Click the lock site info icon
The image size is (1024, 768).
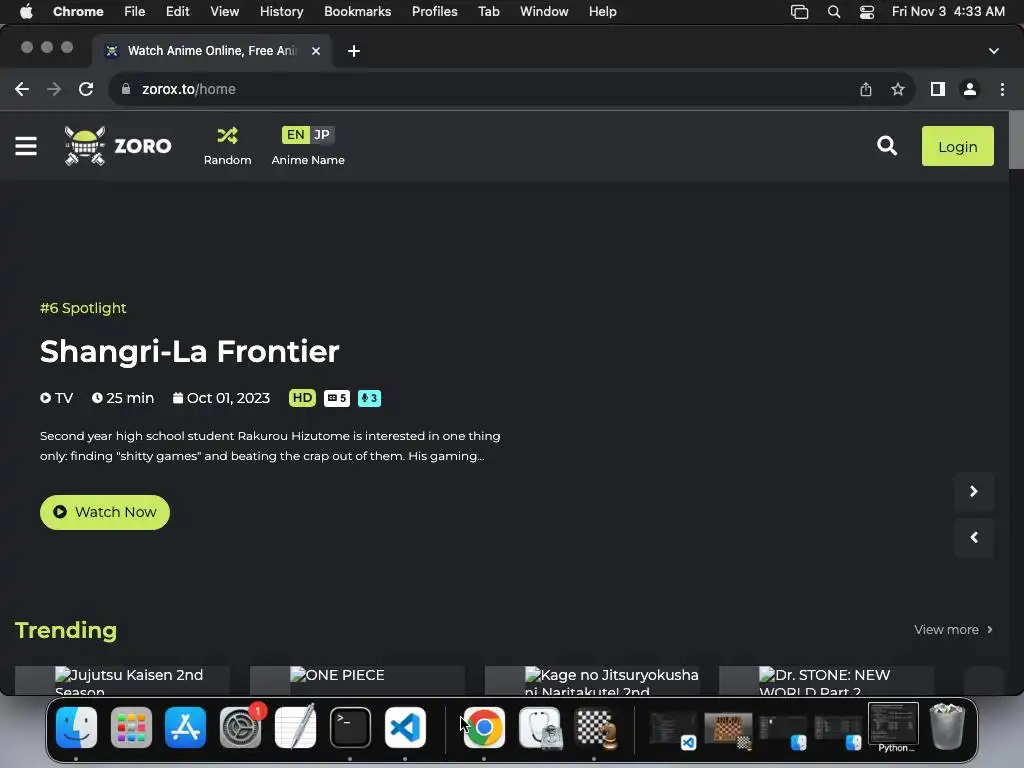(x=125, y=89)
